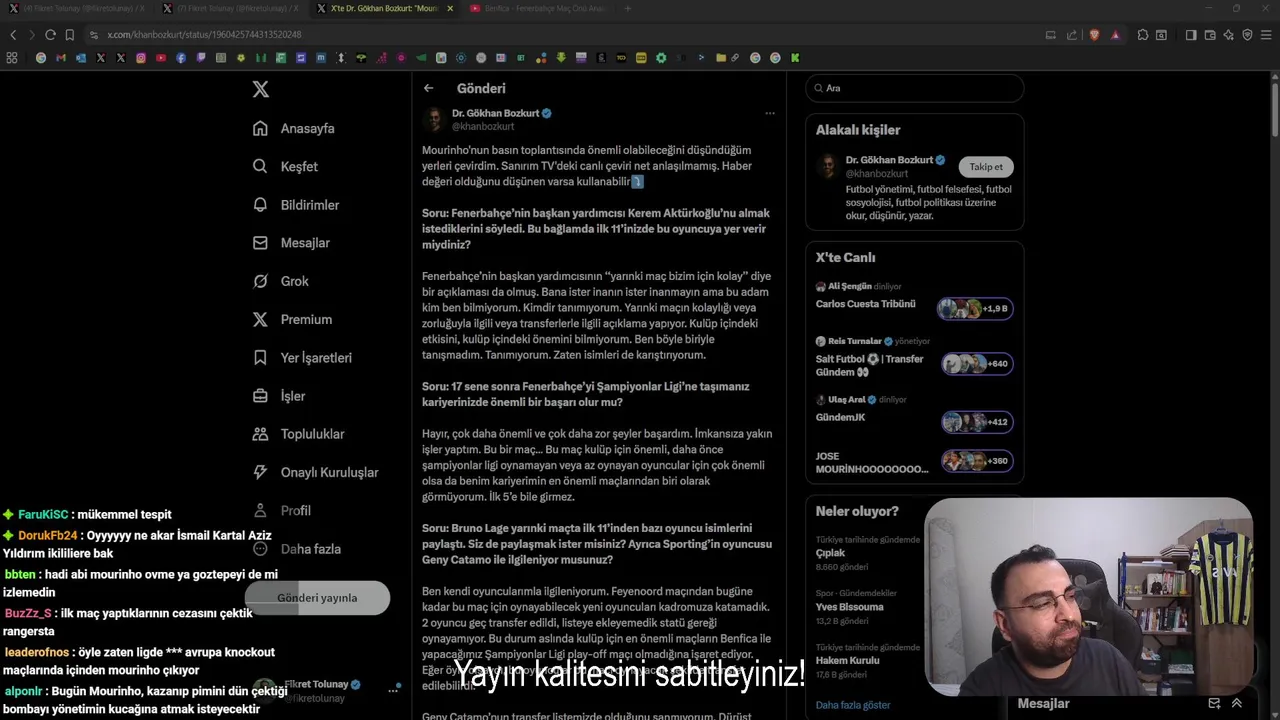The height and width of the screenshot is (720, 1280).
Task: Open Facebook bookmark icon
Action: [x=181, y=58]
